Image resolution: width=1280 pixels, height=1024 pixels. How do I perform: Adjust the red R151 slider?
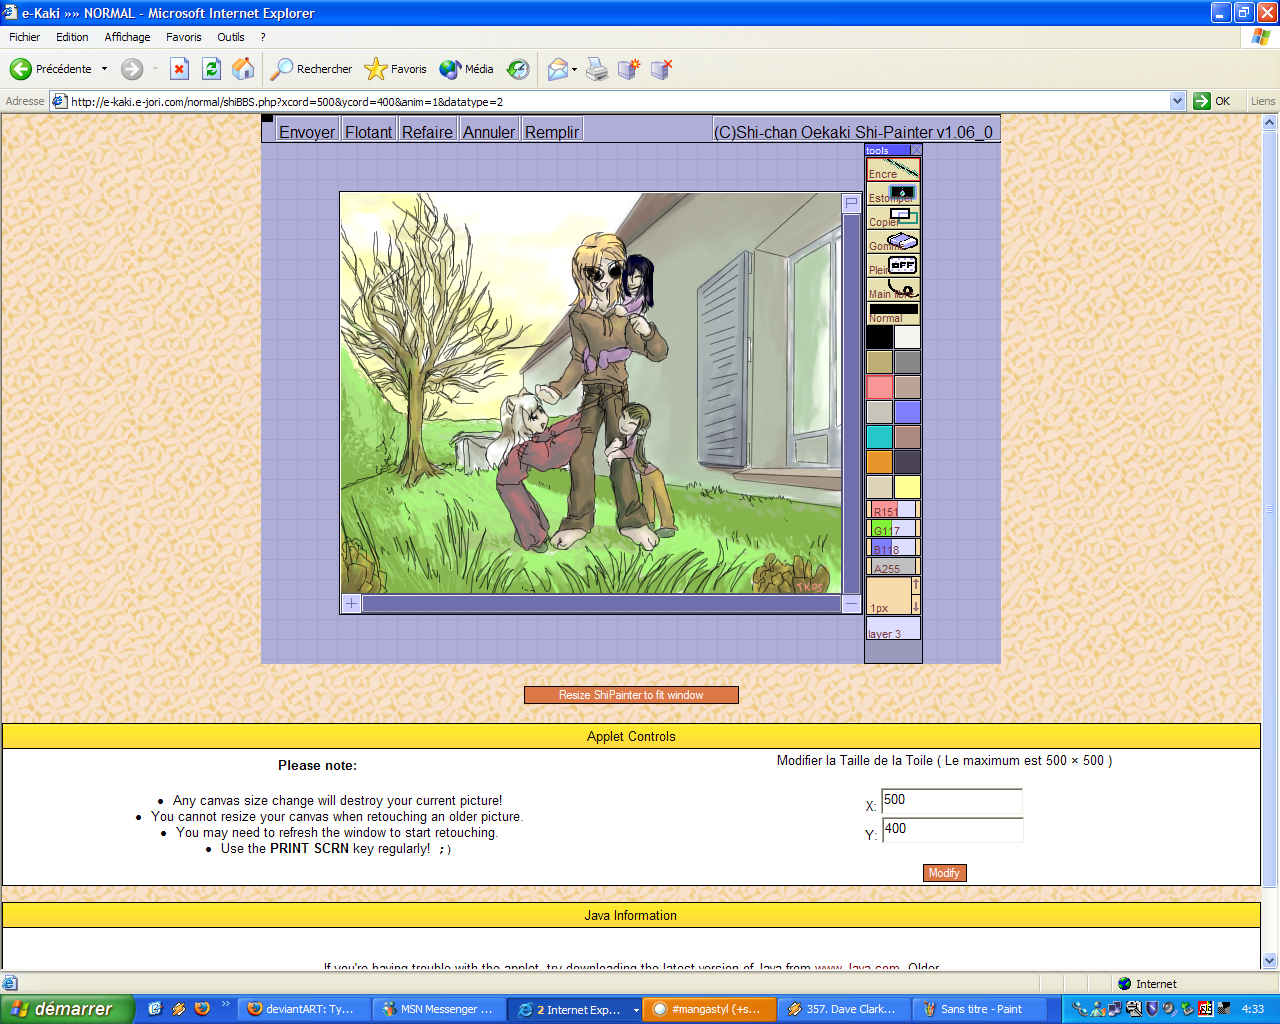tap(893, 510)
